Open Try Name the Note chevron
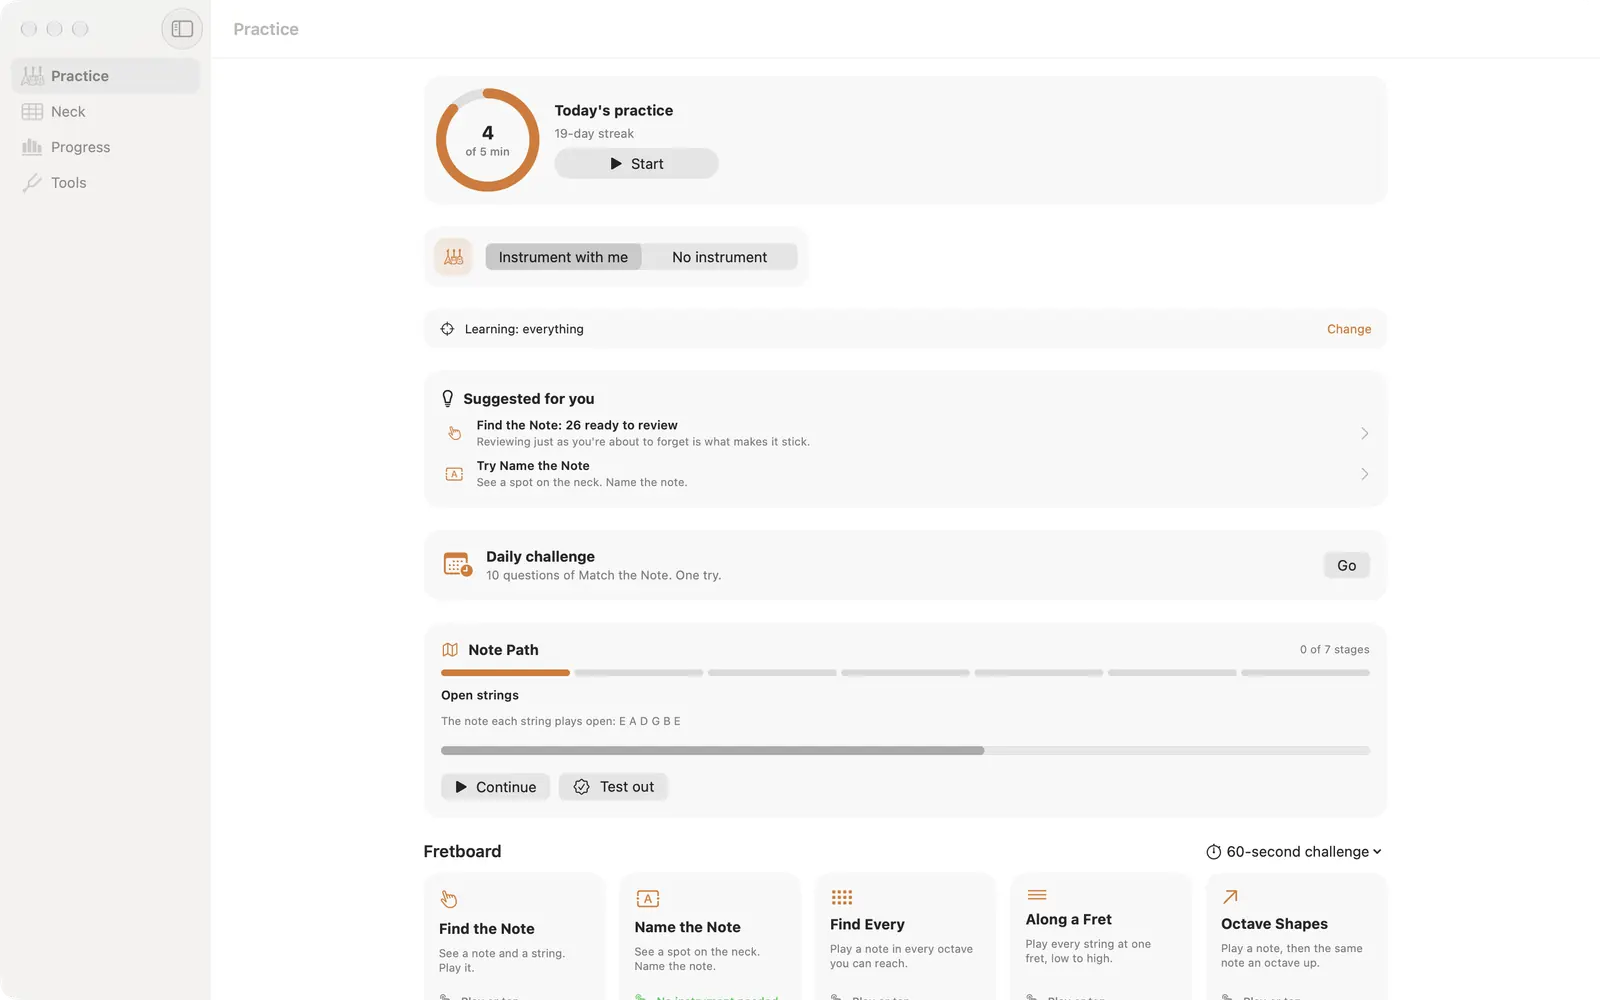The image size is (1600, 1000). point(1364,474)
